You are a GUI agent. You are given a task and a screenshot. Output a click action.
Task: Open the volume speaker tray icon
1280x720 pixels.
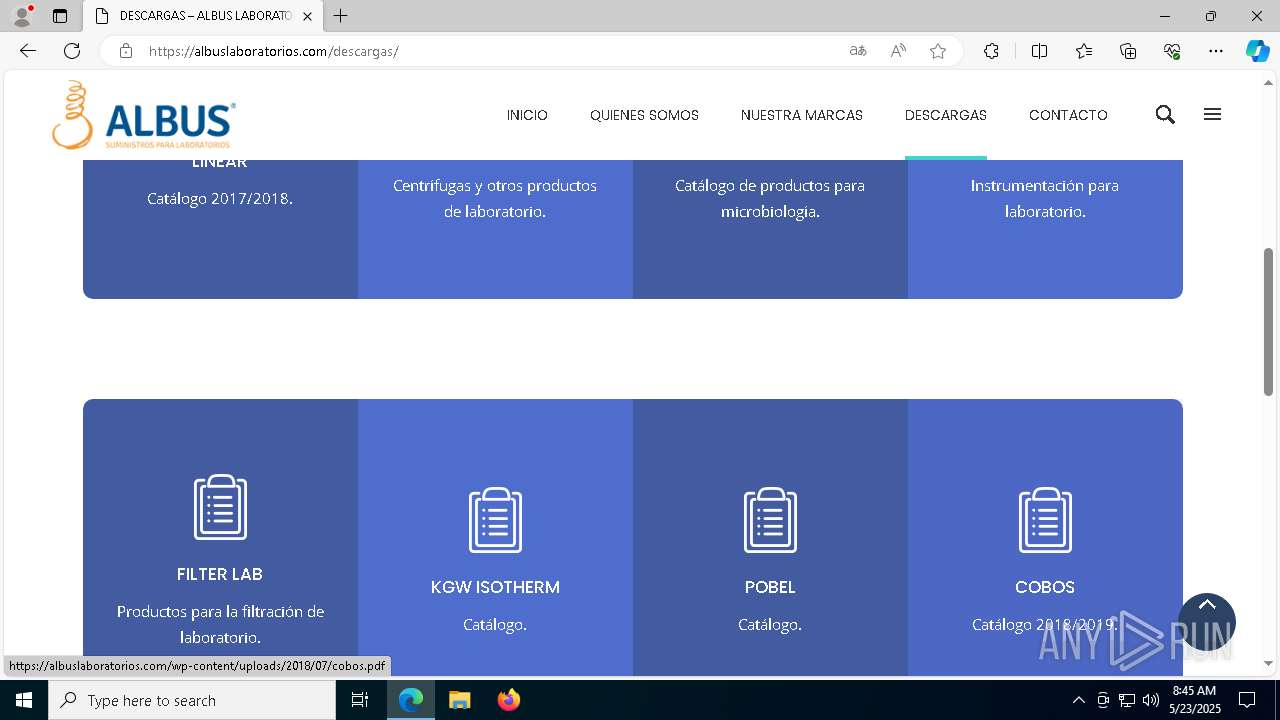click(1150, 700)
